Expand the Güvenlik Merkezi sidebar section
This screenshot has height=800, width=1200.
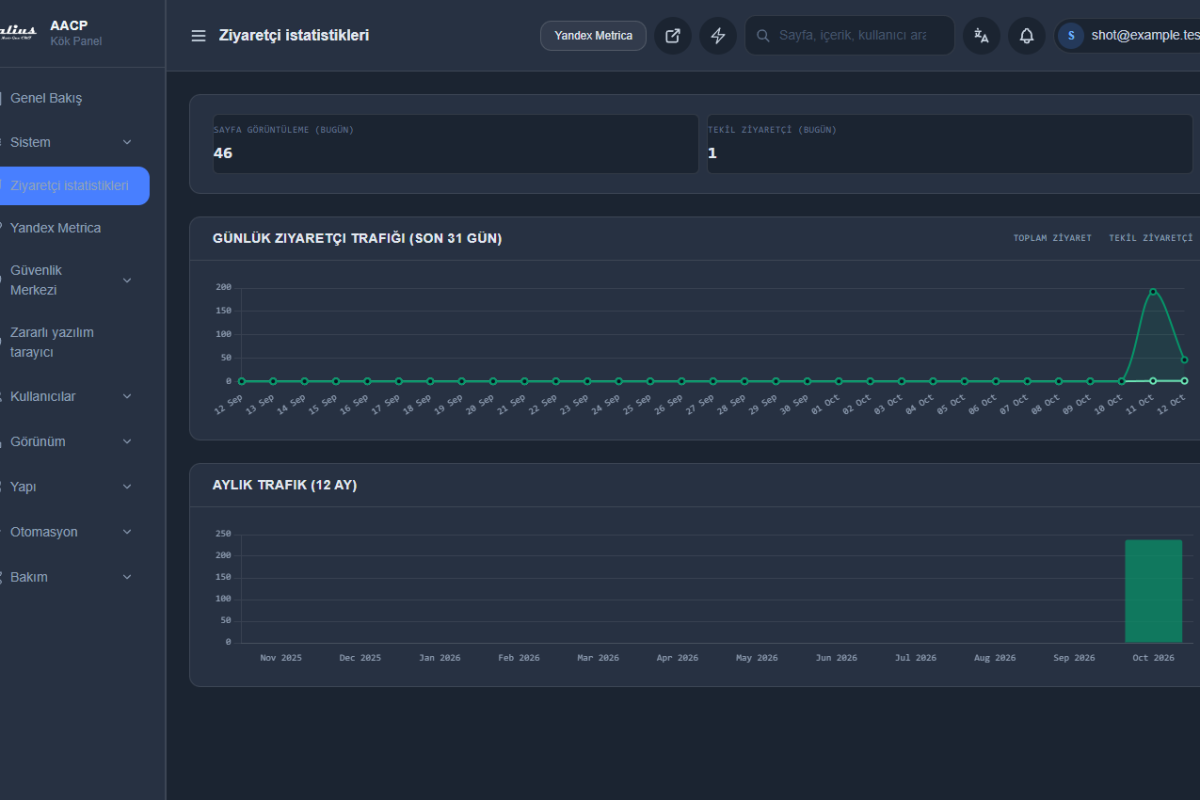pos(75,280)
